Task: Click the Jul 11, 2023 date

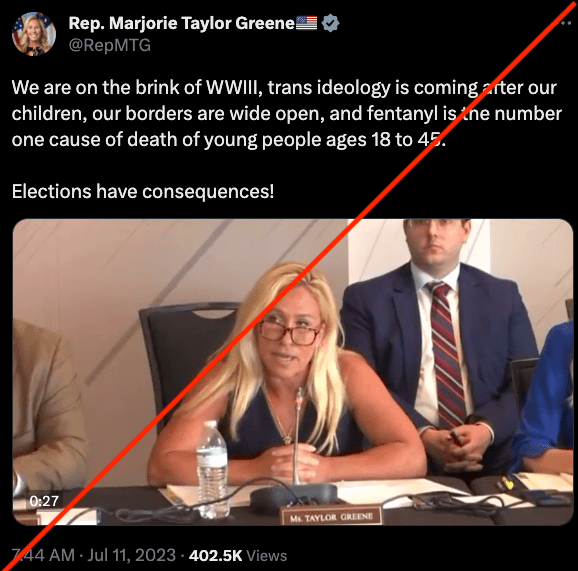Action: [x=132, y=555]
